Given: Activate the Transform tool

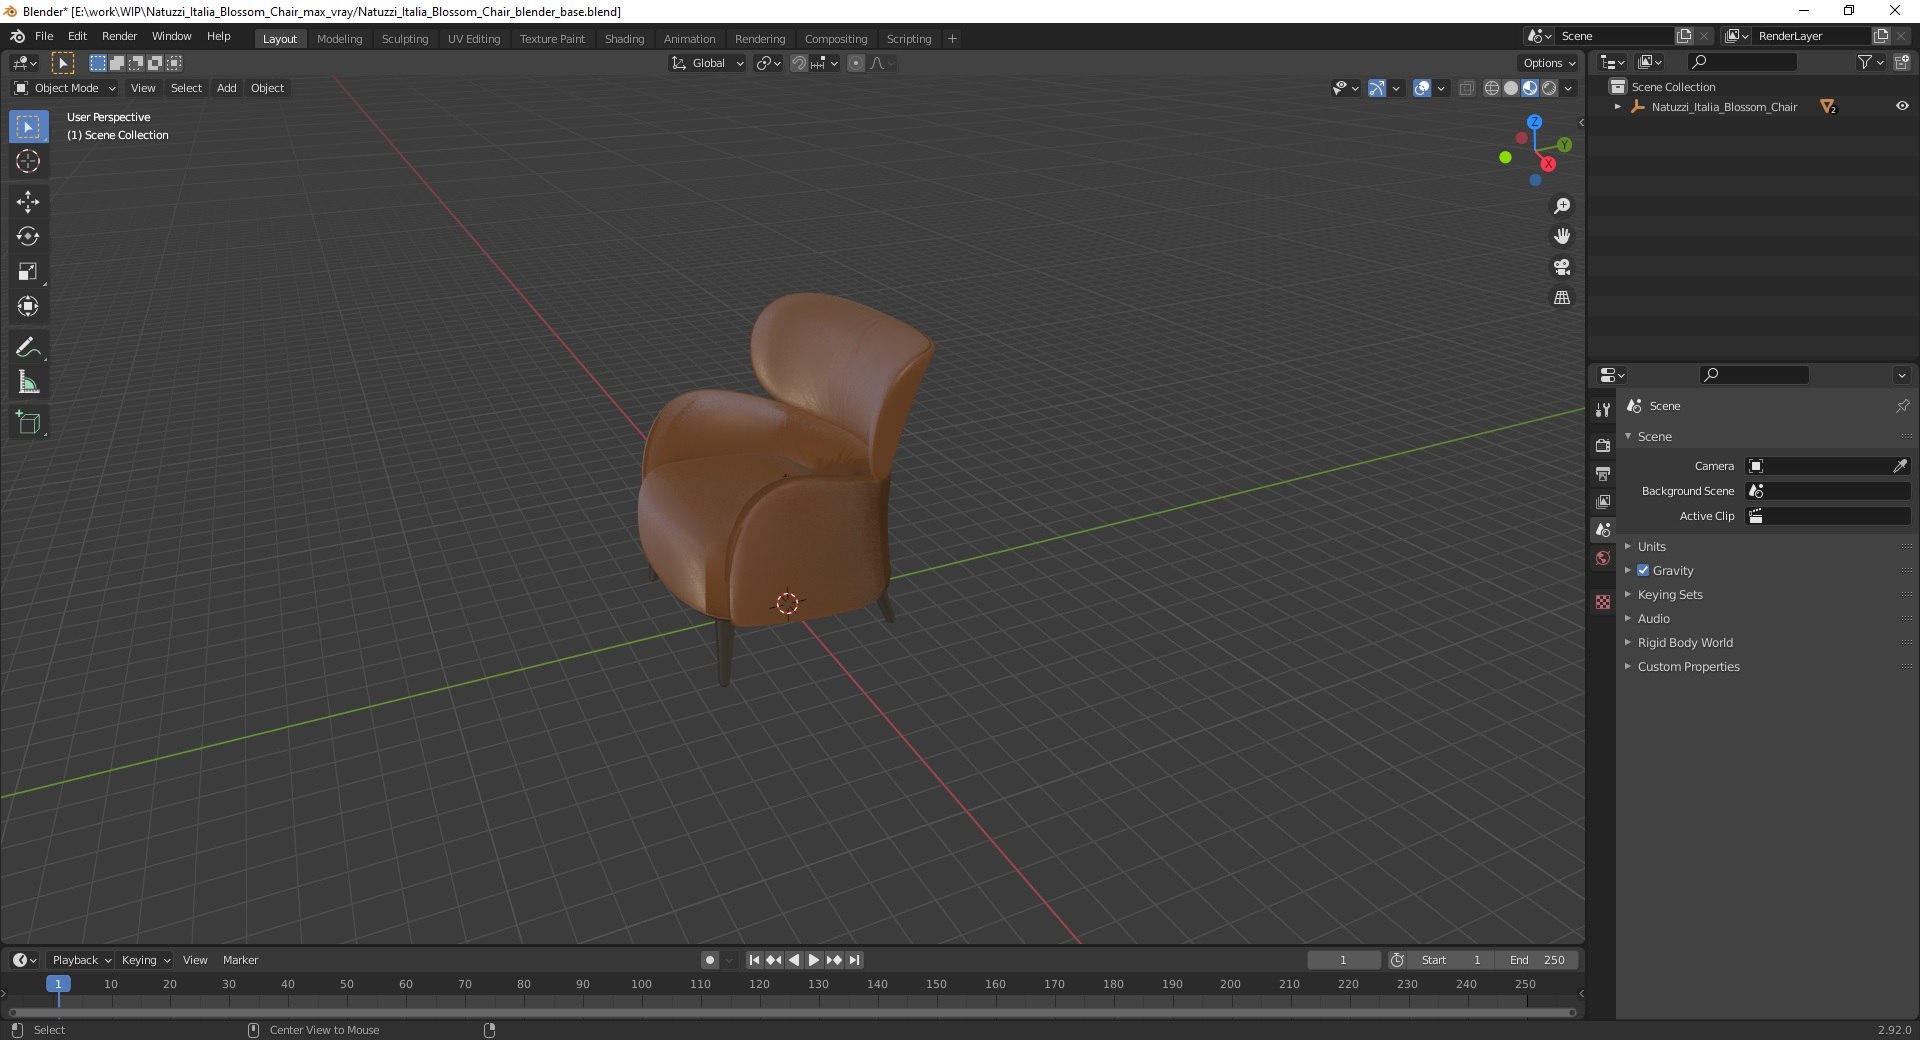Looking at the screenshot, I should click(28, 307).
